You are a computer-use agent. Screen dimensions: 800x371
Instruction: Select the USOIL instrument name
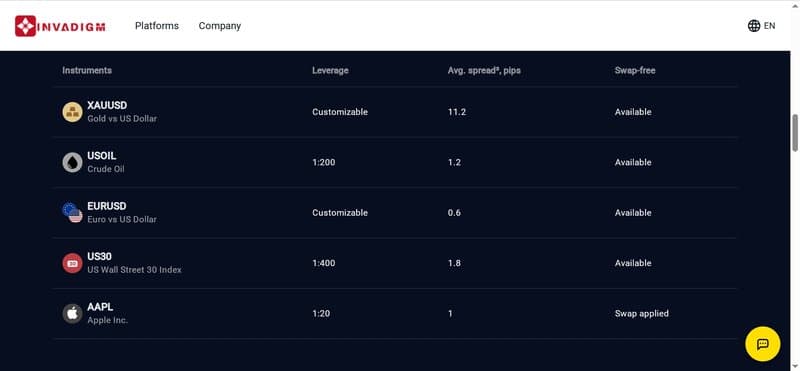pos(102,156)
